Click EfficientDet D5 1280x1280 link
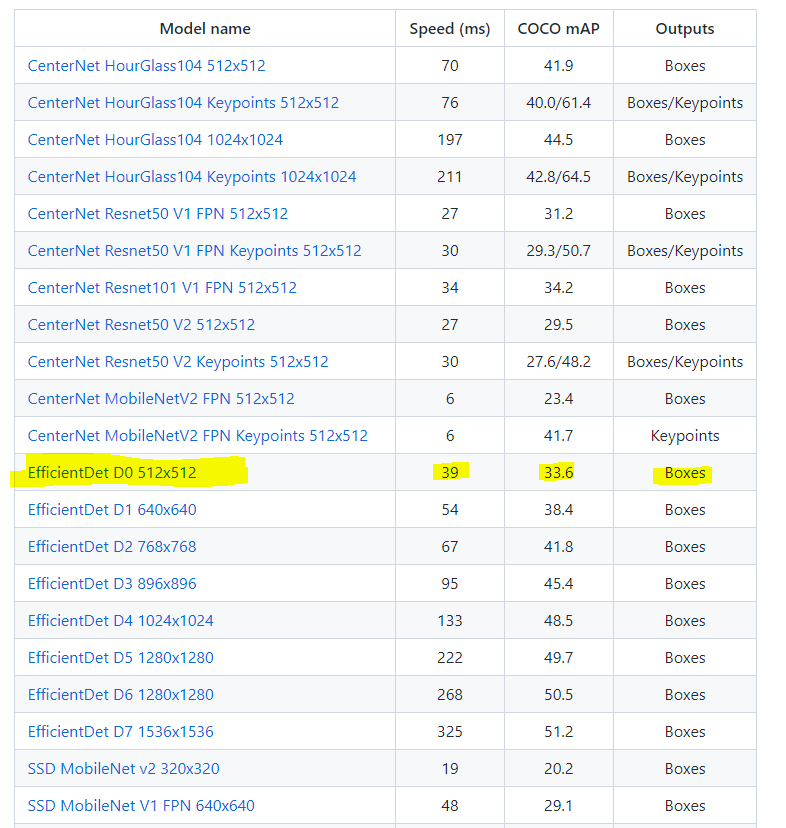 tap(120, 657)
